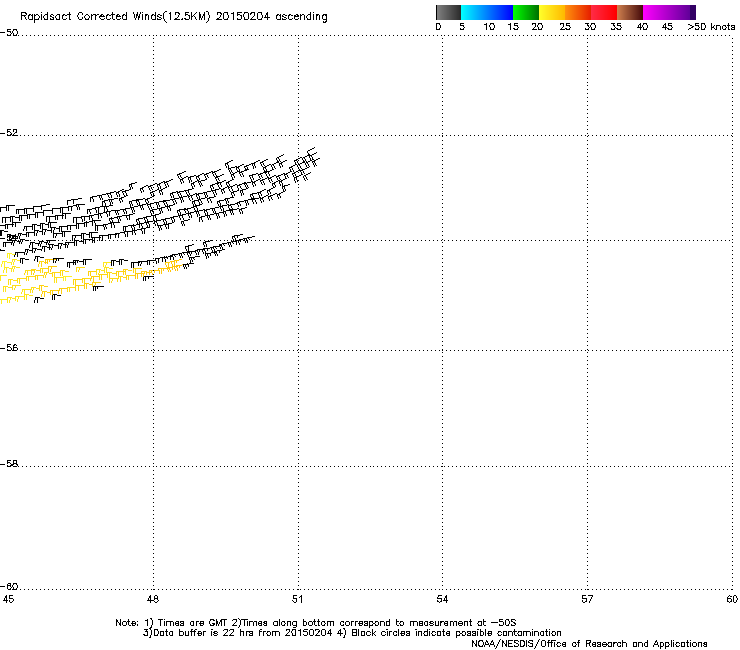740x650 pixels.
Task: Click the "-58" latitude axis label
Action: click(x=9, y=464)
